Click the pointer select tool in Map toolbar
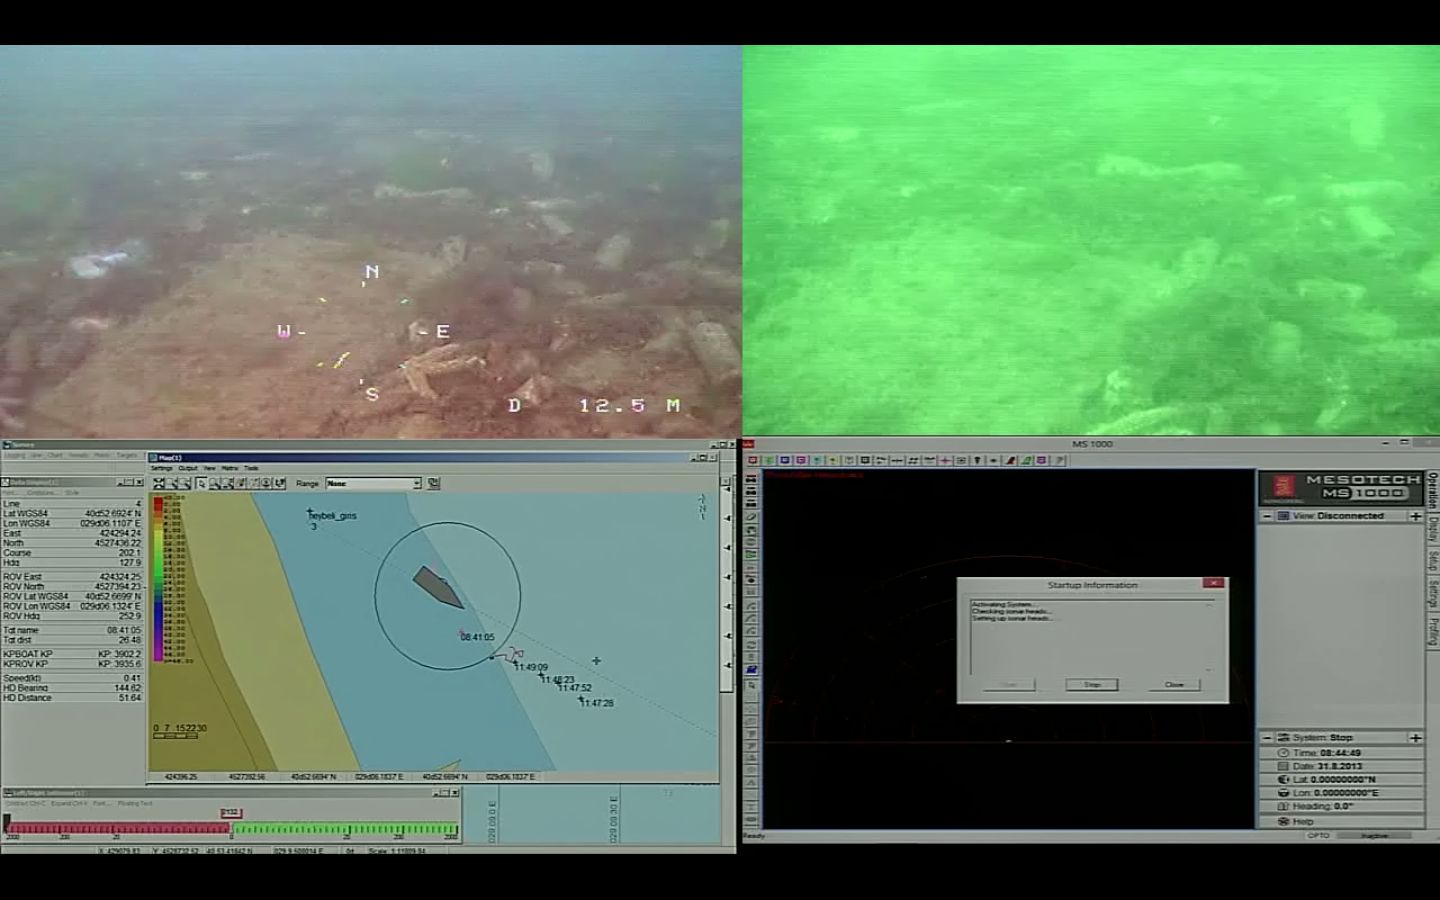The height and width of the screenshot is (900, 1440). [x=201, y=484]
